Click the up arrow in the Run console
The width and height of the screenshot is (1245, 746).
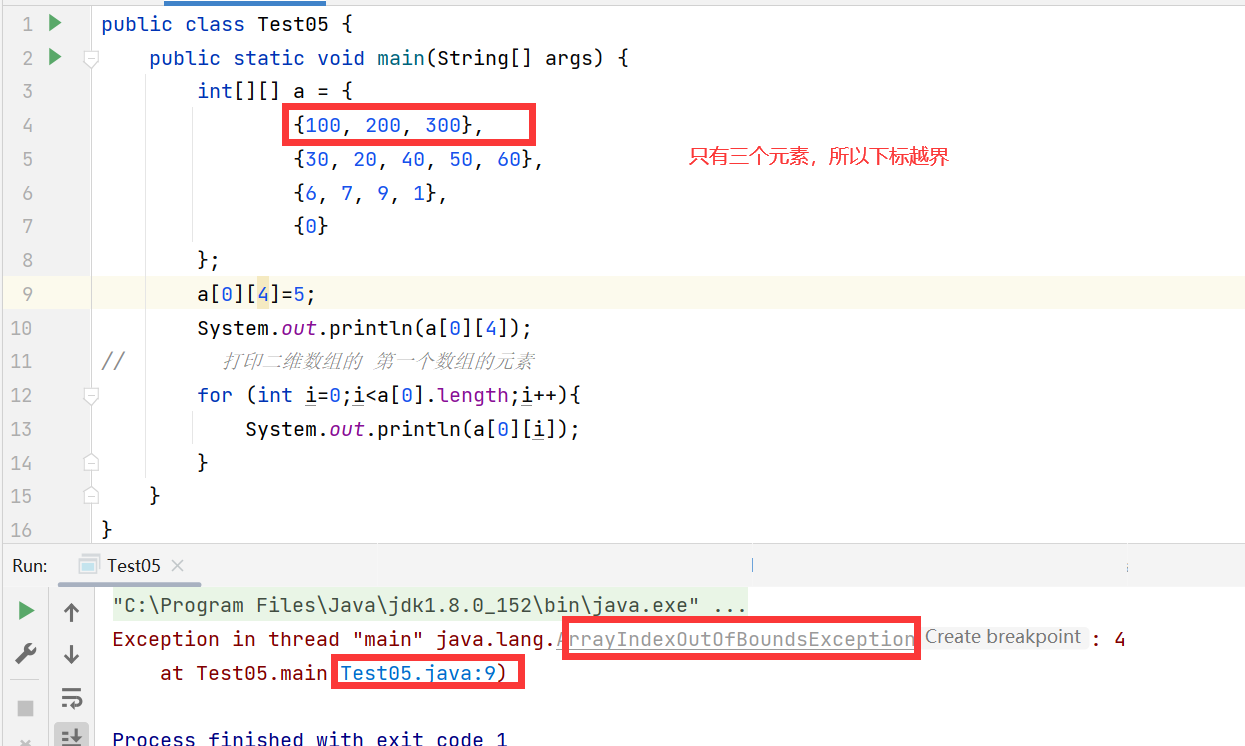(71, 611)
